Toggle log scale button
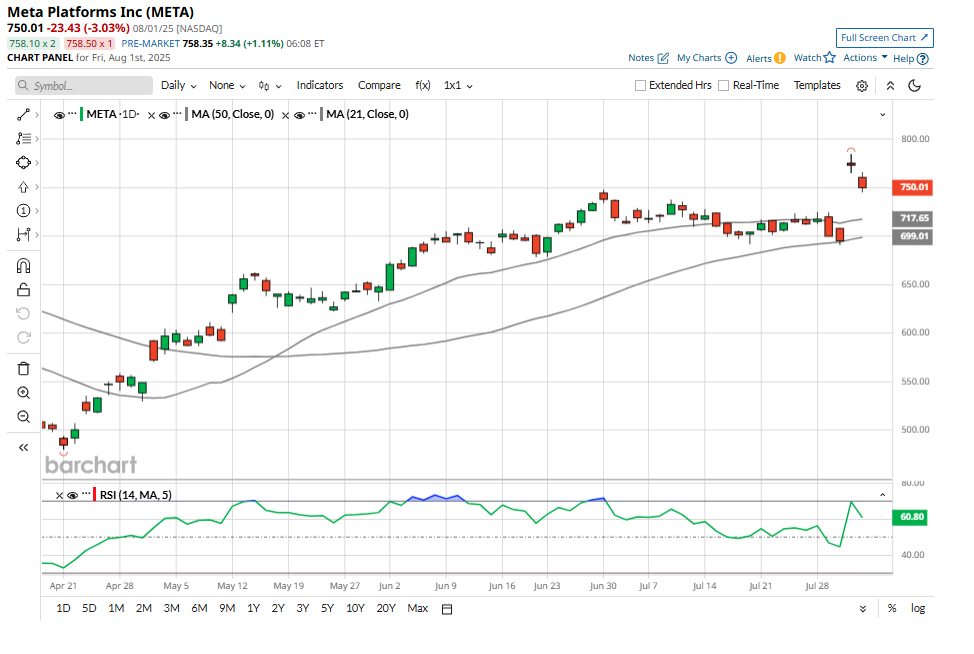974x654 pixels. click(918, 609)
